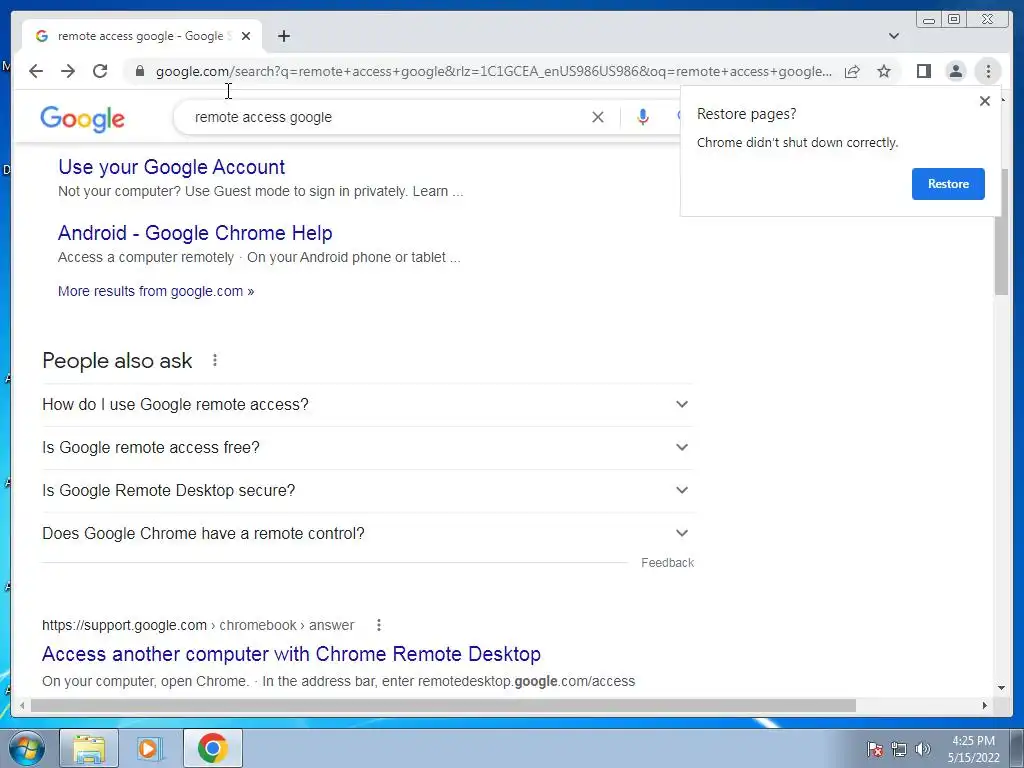Open the tab search dropdown arrow
This screenshot has width=1024, height=768.
(x=893, y=36)
